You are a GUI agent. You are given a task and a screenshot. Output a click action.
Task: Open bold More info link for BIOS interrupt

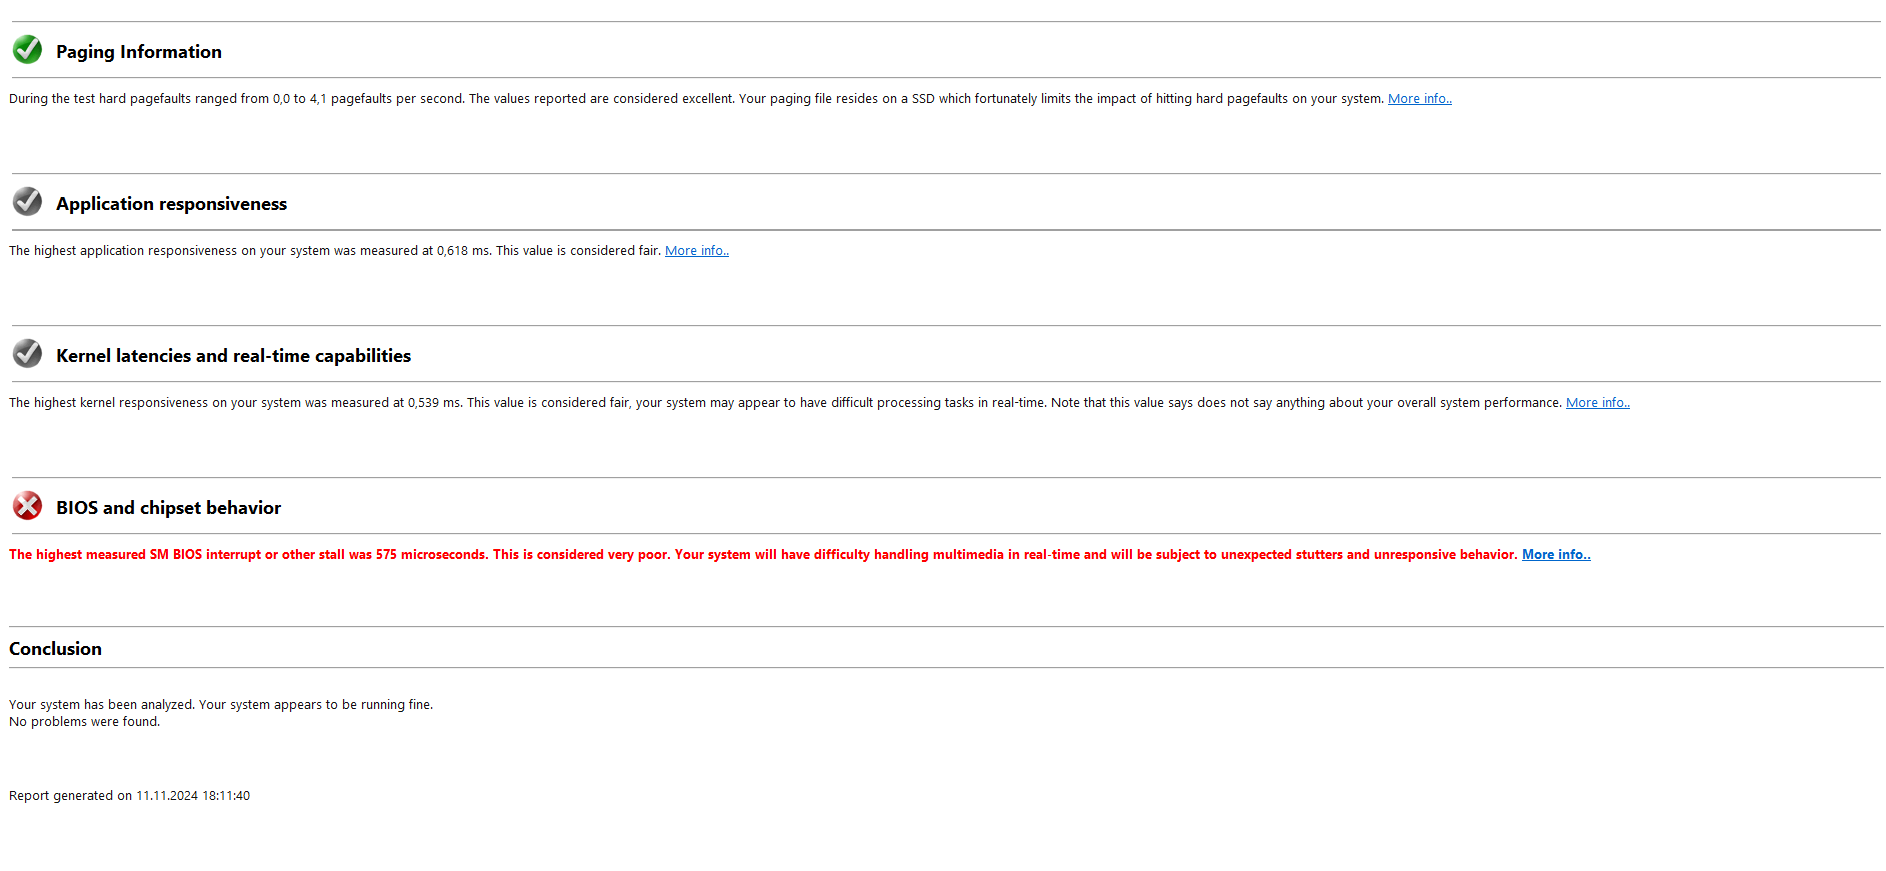1555,555
